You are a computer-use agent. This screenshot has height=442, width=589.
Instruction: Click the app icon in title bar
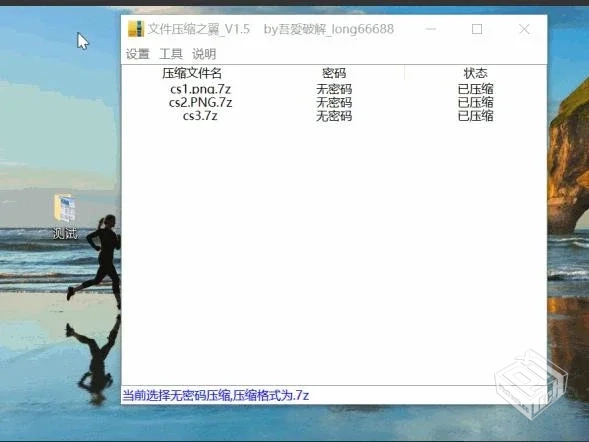[x=136, y=29]
